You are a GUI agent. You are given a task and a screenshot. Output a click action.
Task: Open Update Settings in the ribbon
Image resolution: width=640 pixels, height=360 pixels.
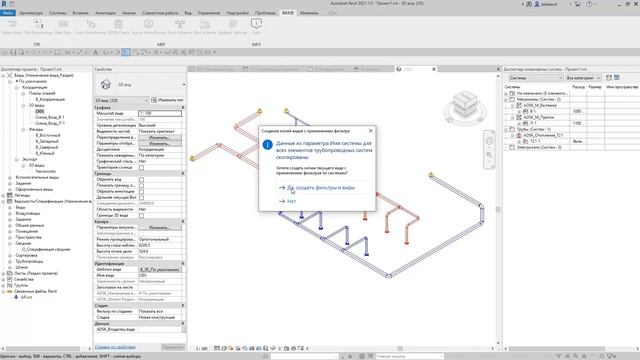click(232, 27)
